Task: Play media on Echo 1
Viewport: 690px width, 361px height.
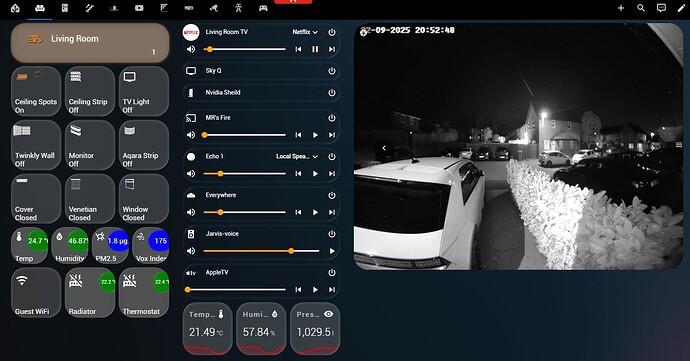Action: pyautogui.click(x=315, y=174)
